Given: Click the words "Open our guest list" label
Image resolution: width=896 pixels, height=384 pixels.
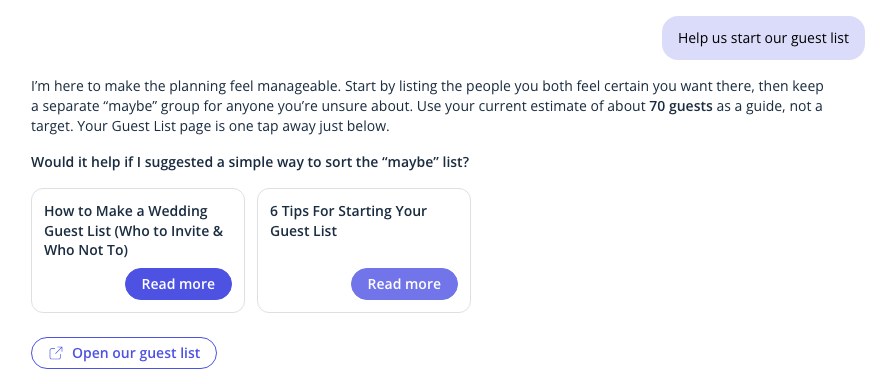Looking at the screenshot, I should click(x=136, y=353).
